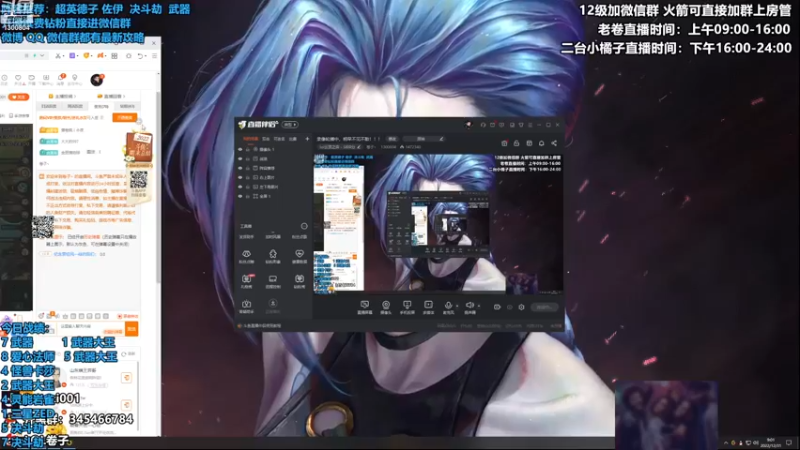Screen dimensions: 800x450
Task: Click the speaker volume icon in streaming toolbar
Action: pos(469,305)
